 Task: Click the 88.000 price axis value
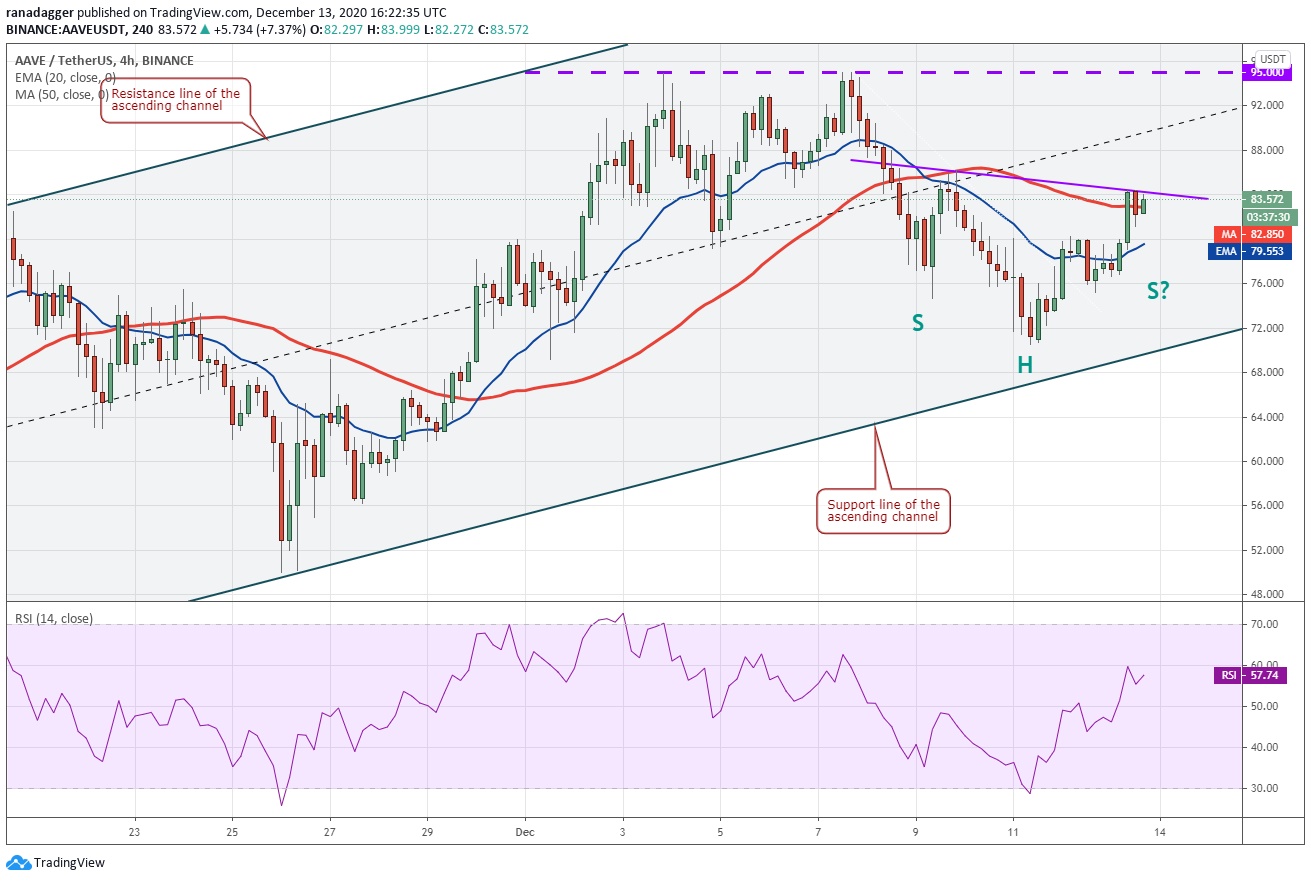tap(1268, 150)
